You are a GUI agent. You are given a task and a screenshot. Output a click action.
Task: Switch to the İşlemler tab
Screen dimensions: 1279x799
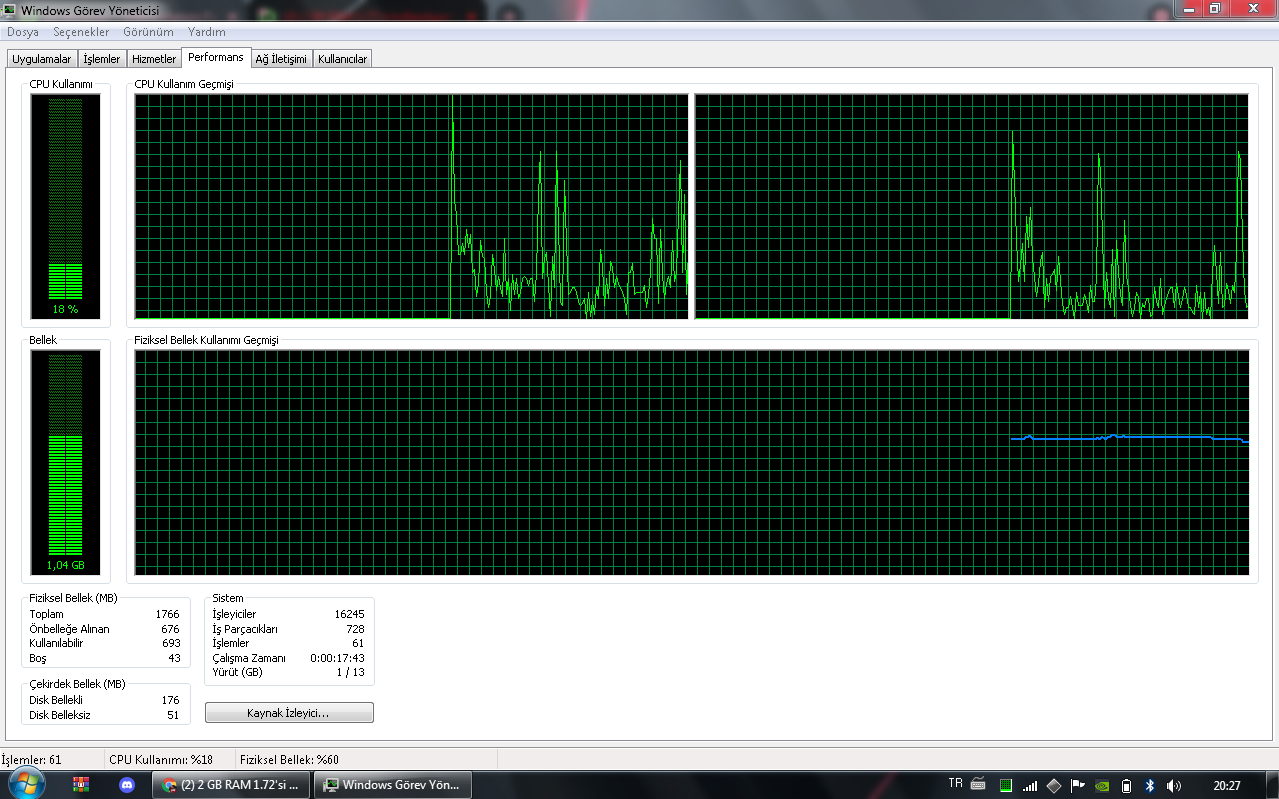[x=102, y=59]
